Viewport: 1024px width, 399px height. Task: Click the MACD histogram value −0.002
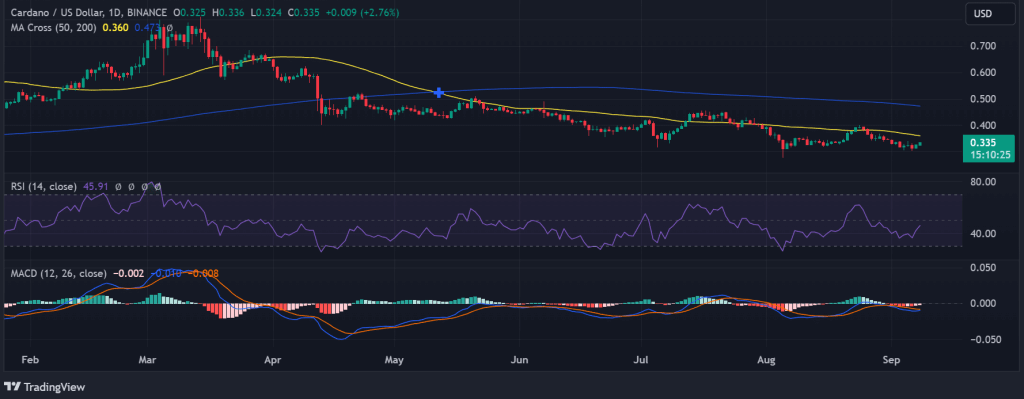pyautogui.click(x=129, y=273)
